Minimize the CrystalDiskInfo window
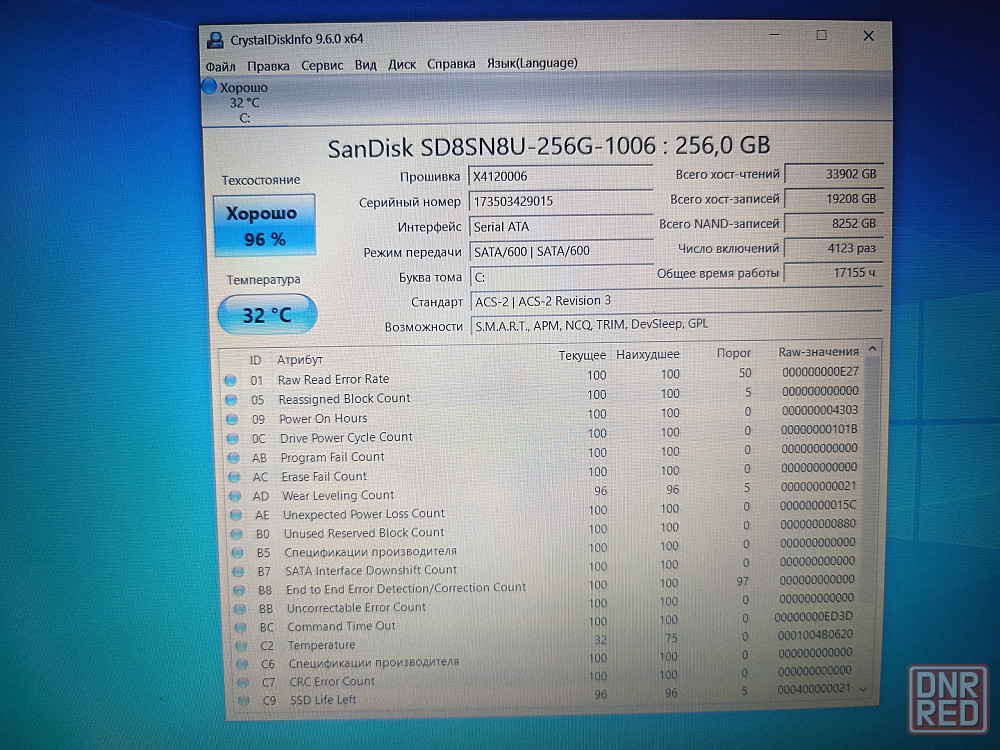 tap(774, 34)
